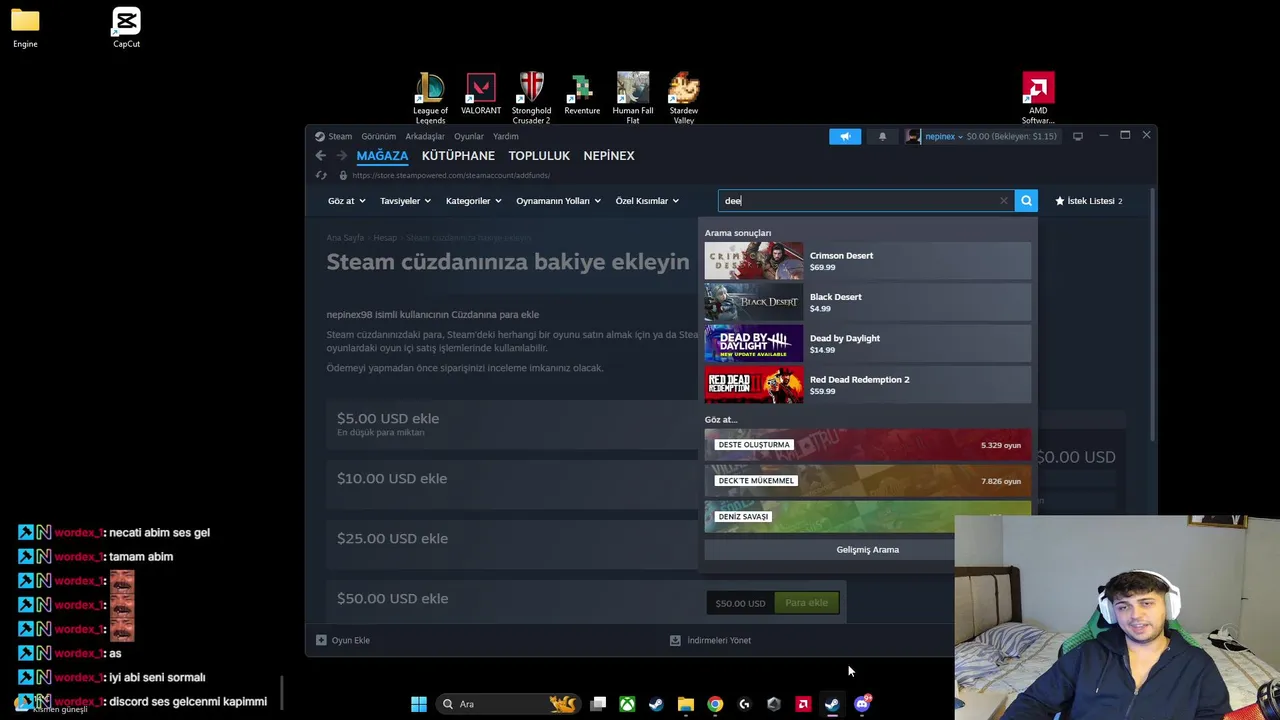Open the Human Fall Flat desktop icon
Image resolution: width=1280 pixels, height=720 pixels.
(x=633, y=98)
